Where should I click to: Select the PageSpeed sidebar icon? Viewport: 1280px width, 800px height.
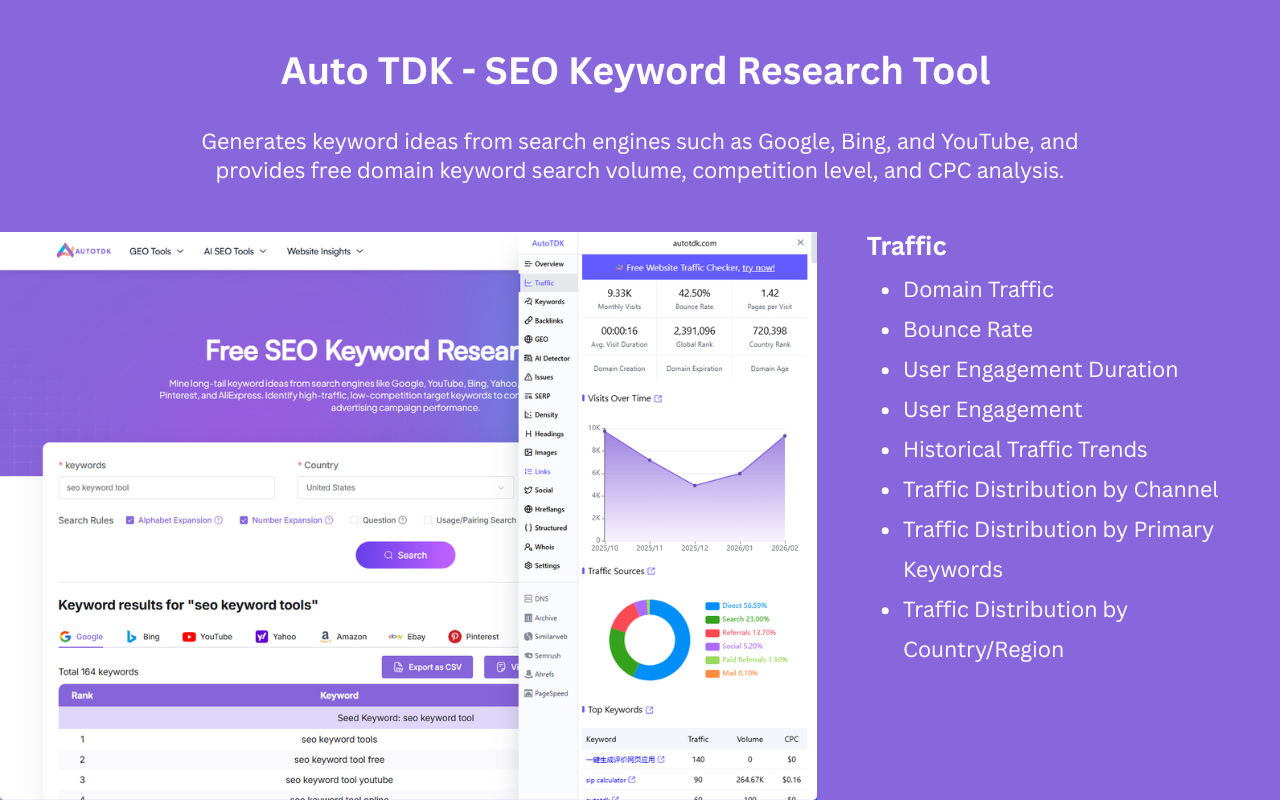(547, 692)
